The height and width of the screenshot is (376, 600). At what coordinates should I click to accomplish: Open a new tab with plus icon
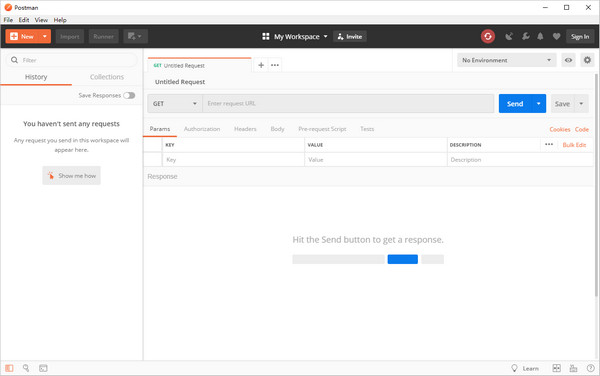click(x=261, y=65)
